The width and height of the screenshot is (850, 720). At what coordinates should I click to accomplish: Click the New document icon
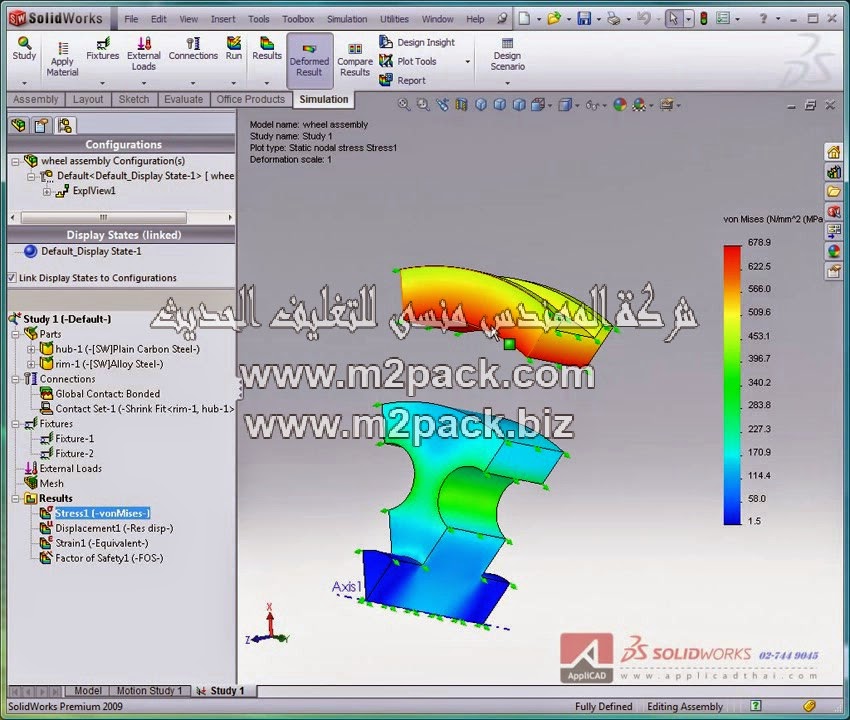click(524, 18)
